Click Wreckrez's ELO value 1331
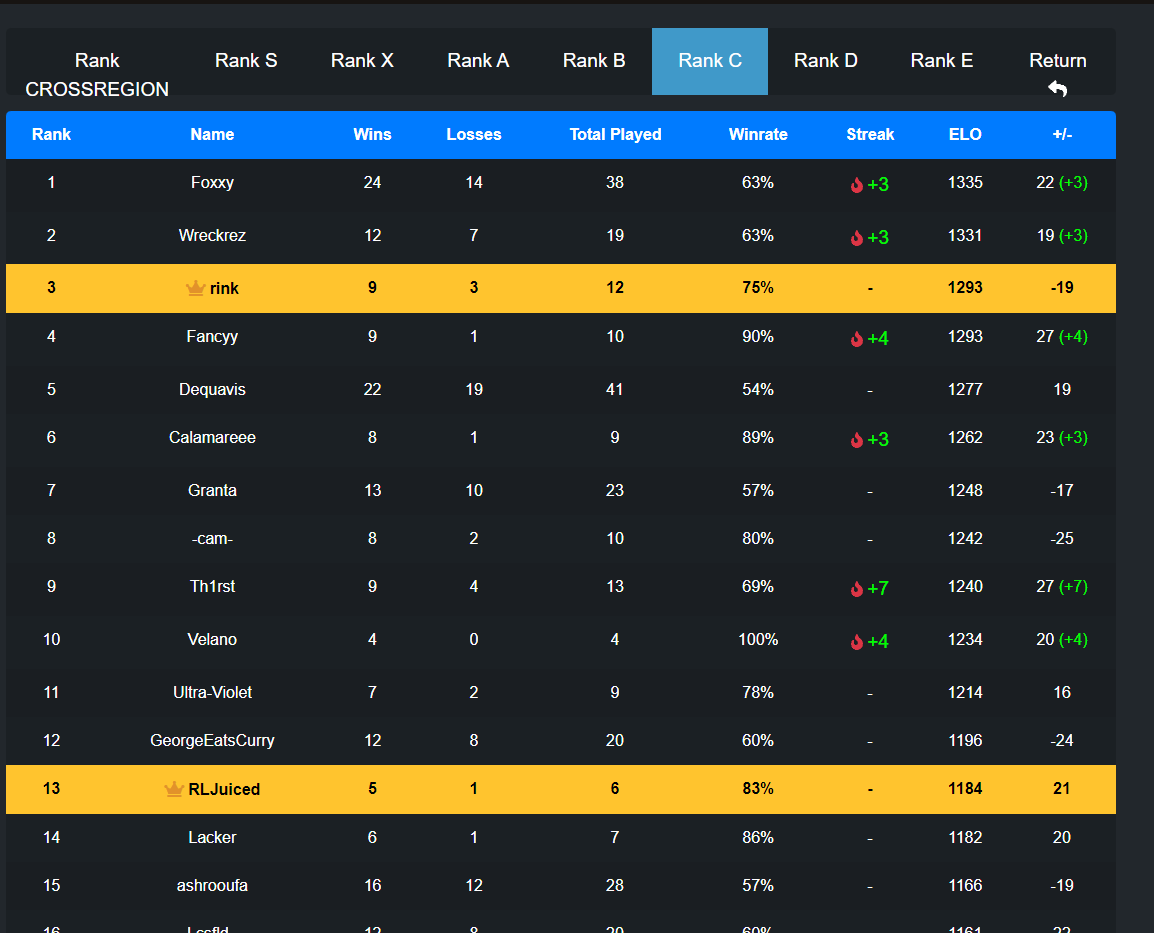This screenshot has height=933, width=1154. pyautogui.click(x=965, y=235)
